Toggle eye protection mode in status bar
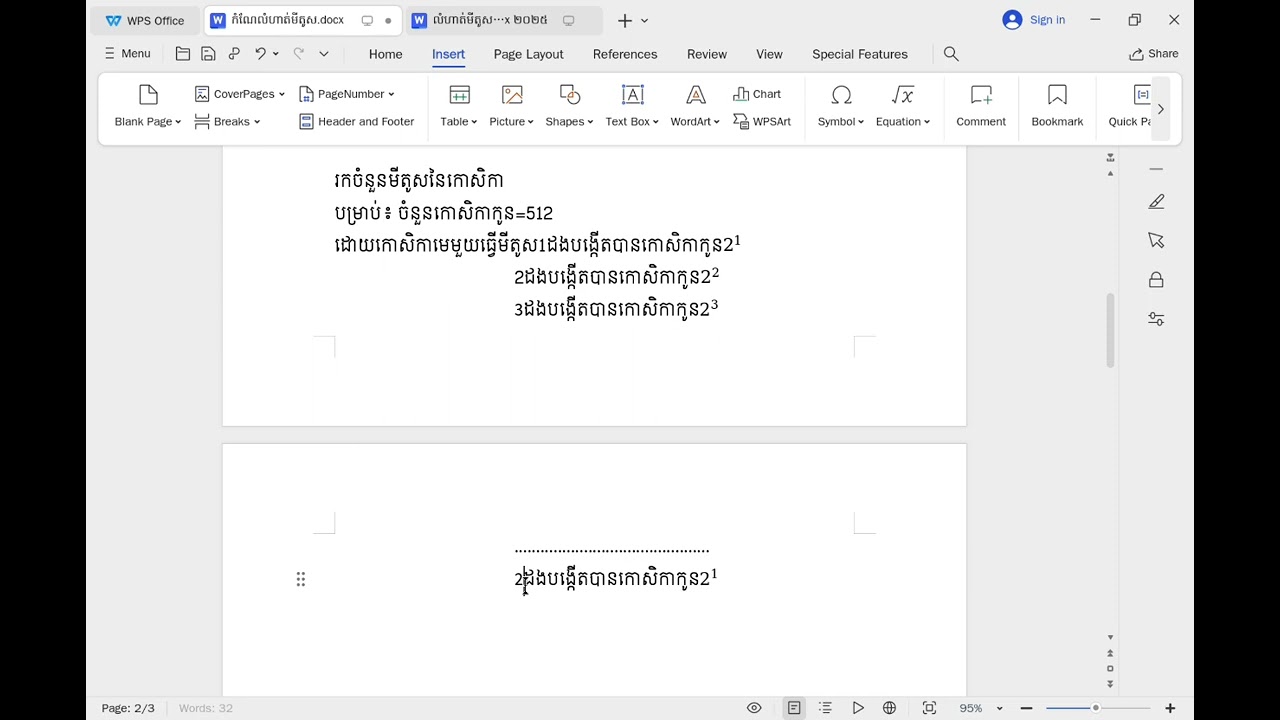This screenshot has width=1280, height=720. click(x=754, y=708)
